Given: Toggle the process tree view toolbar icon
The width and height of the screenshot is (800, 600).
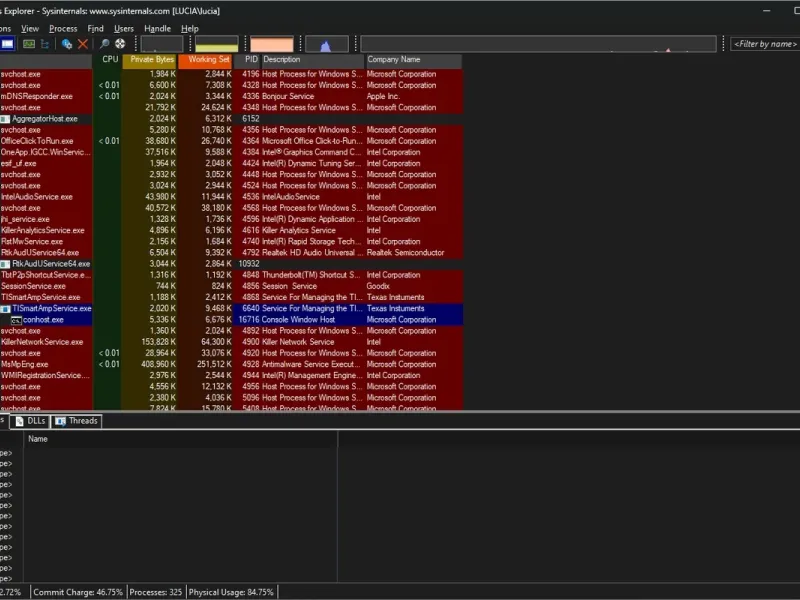Looking at the screenshot, I should (45, 44).
